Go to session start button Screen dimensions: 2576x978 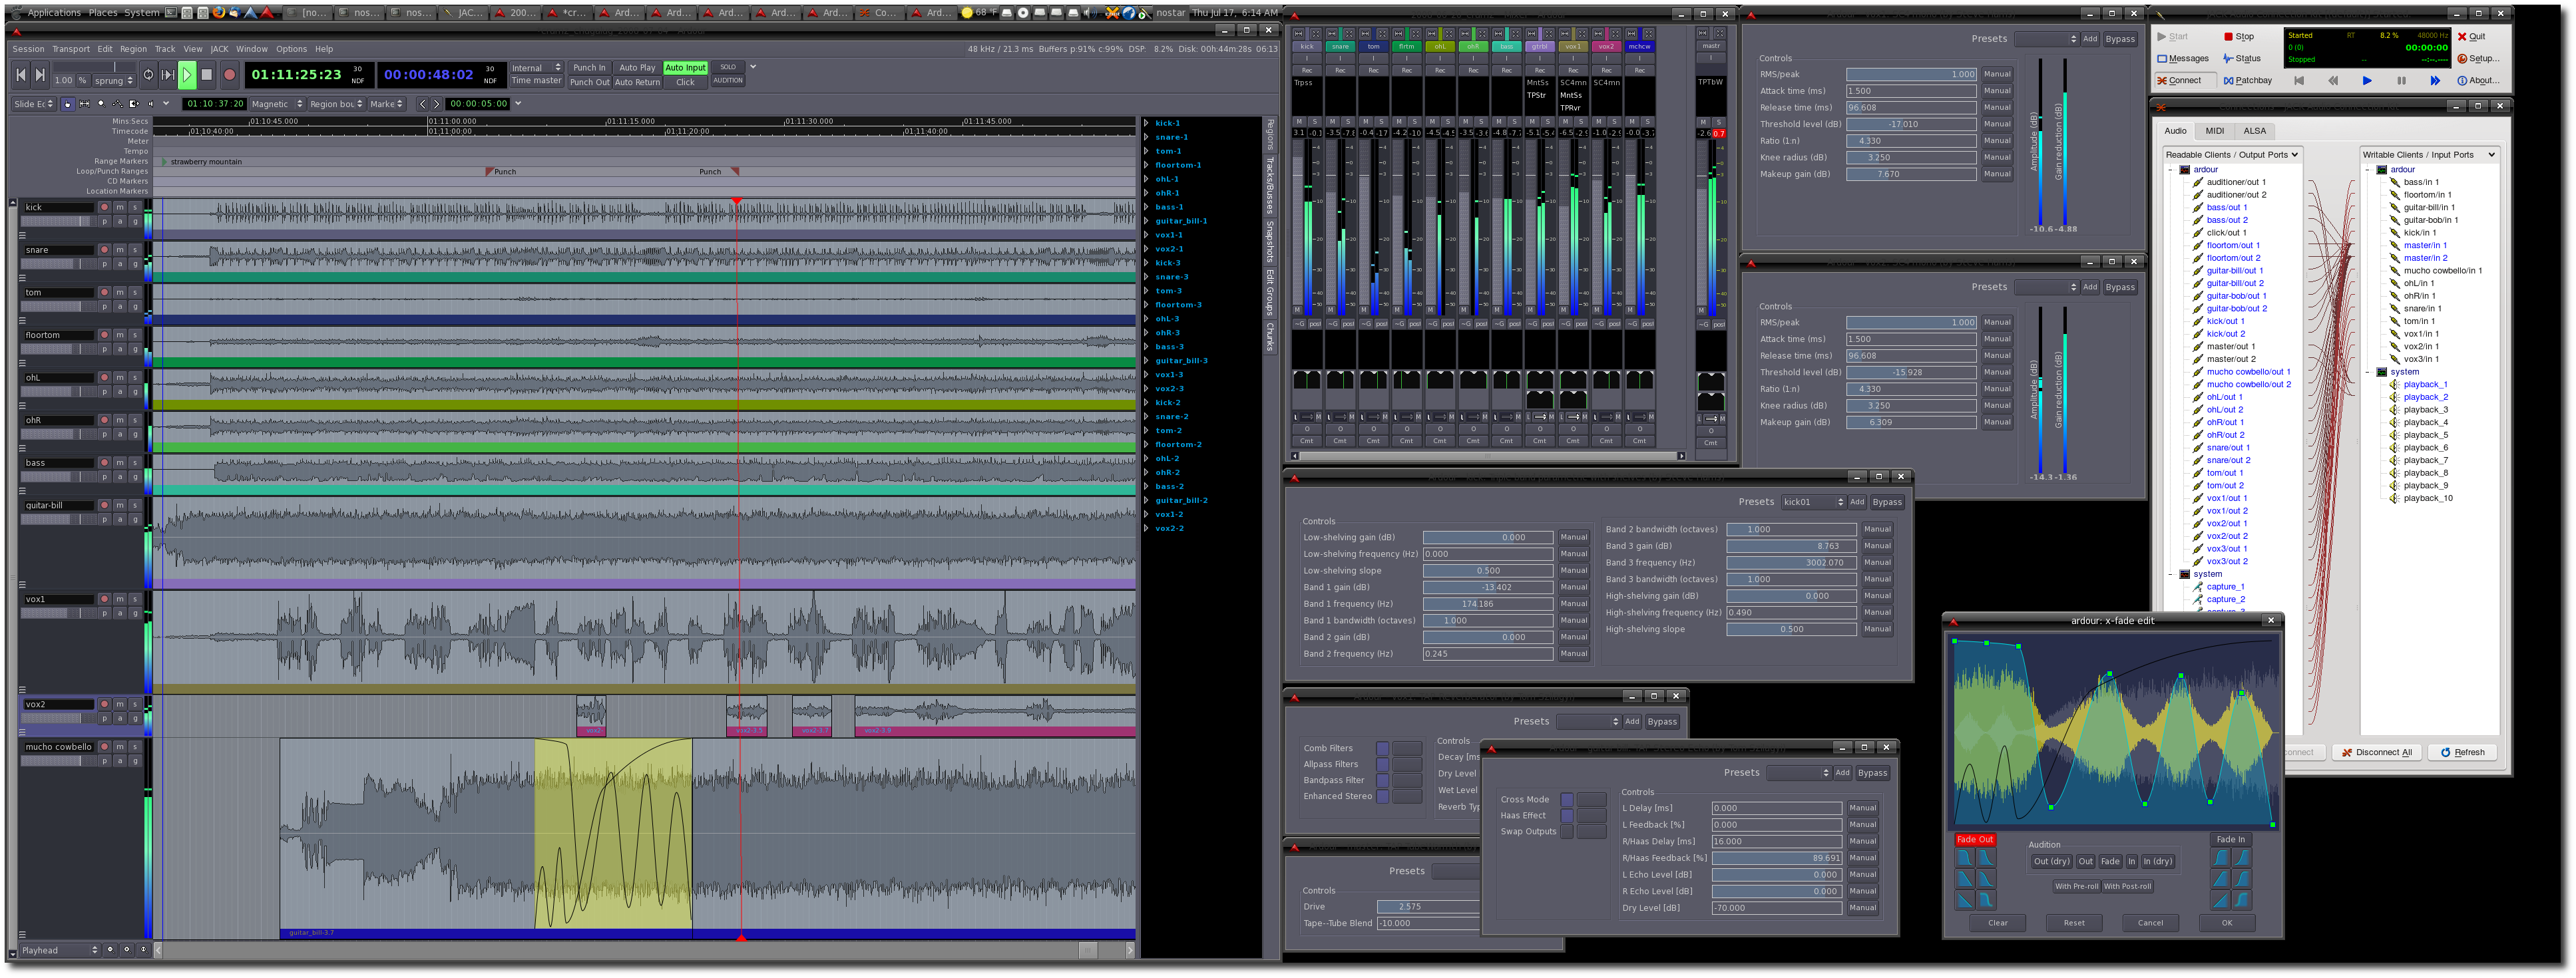click(21, 74)
